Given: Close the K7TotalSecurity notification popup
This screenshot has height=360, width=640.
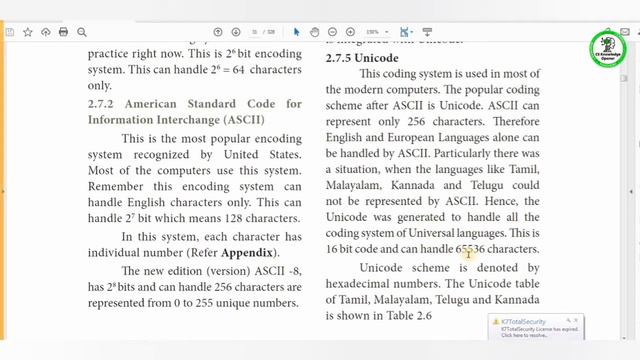Looking at the screenshot, I should pos(576,320).
